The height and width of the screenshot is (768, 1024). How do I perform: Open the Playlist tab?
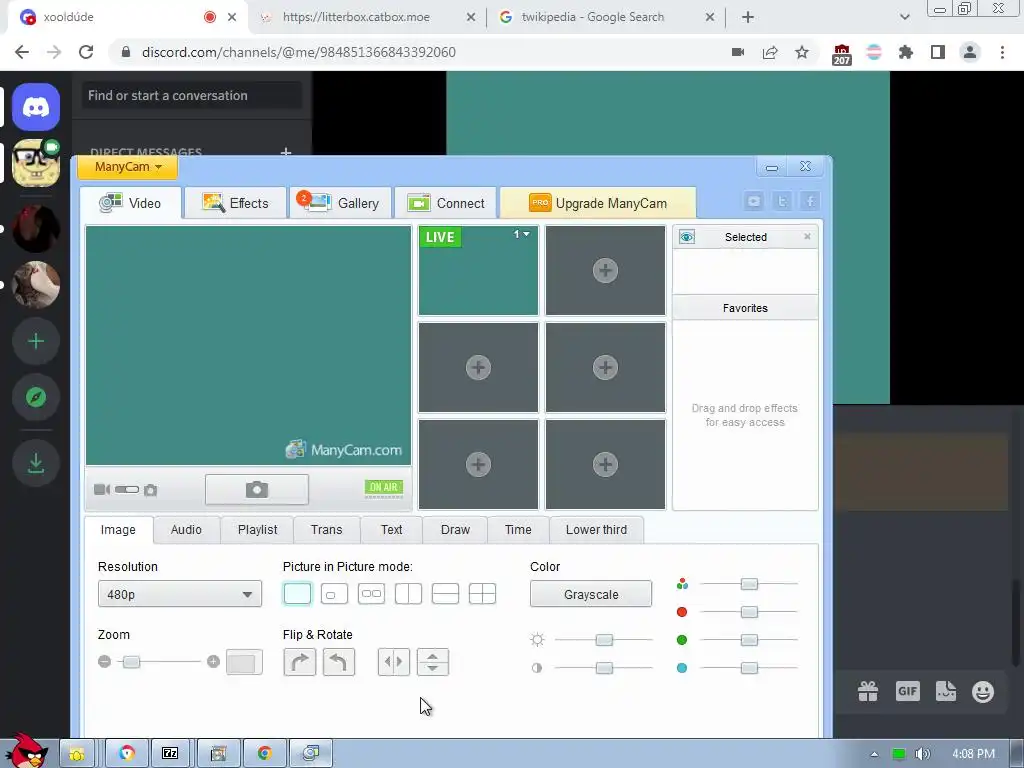257,530
